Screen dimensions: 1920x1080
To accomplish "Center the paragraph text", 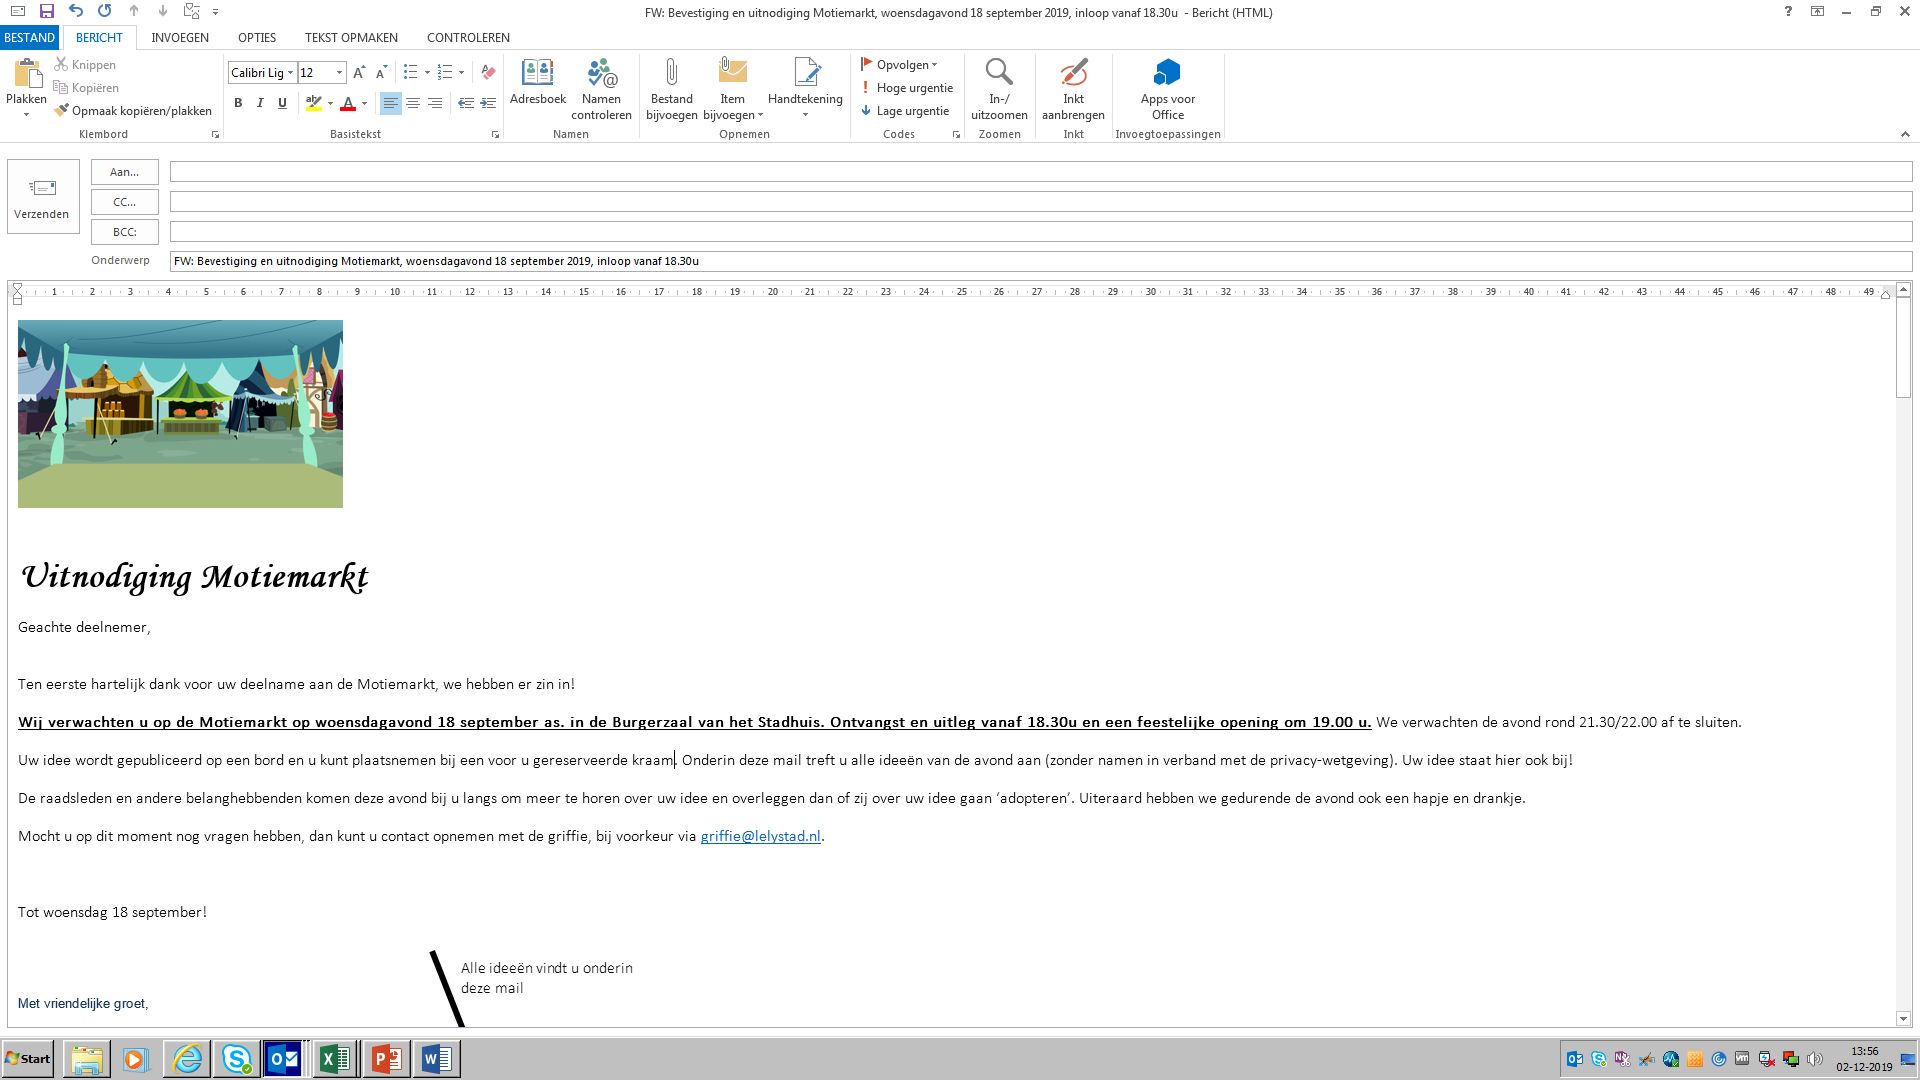I will pyautogui.click(x=413, y=103).
